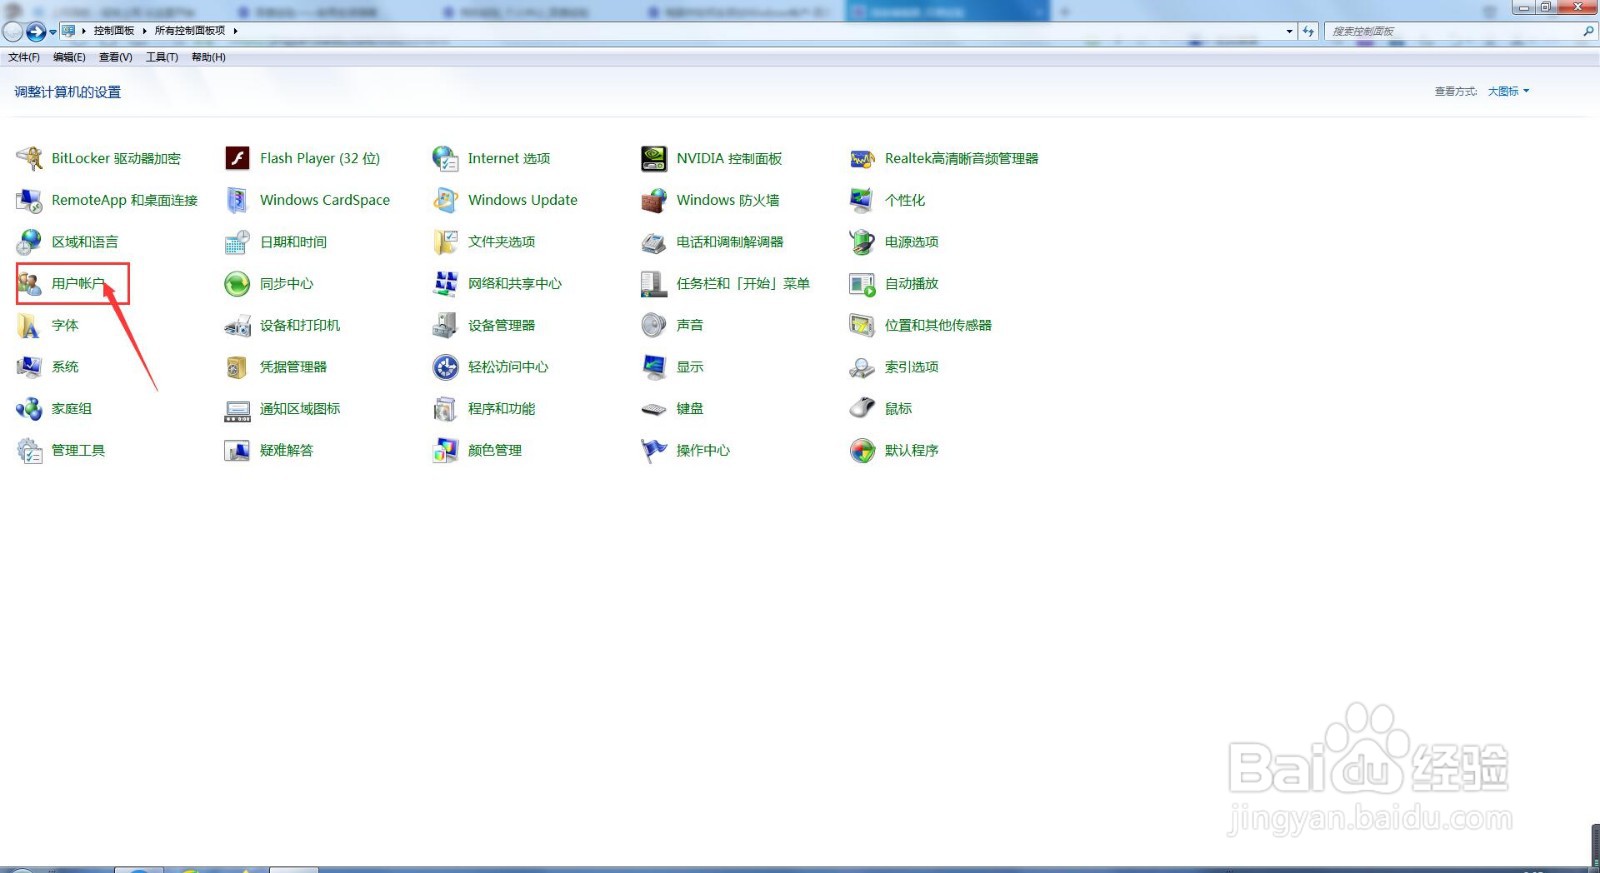Click 所有控制面板项 breadcrumb segment
Image resolution: width=1600 pixels, height=873 pixels.
tap(190, 31)
